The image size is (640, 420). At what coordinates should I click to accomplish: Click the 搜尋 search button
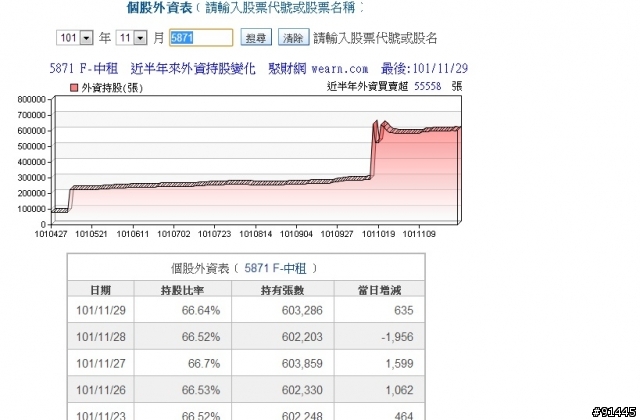(256, 38)
